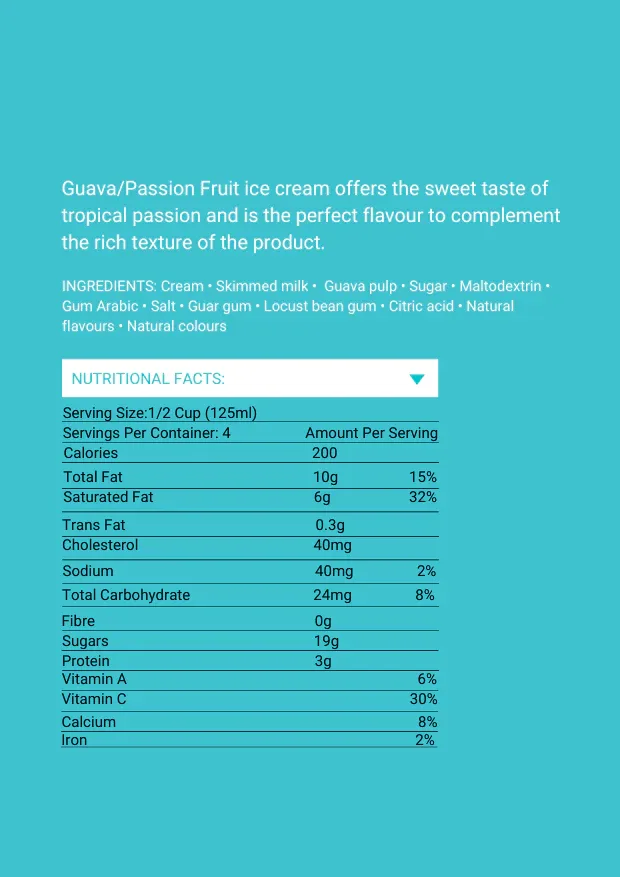This screenshot has width=620, height=877.
Task: Click the NUTRITIONAL FACTS header bar
Action: point(250,378)
